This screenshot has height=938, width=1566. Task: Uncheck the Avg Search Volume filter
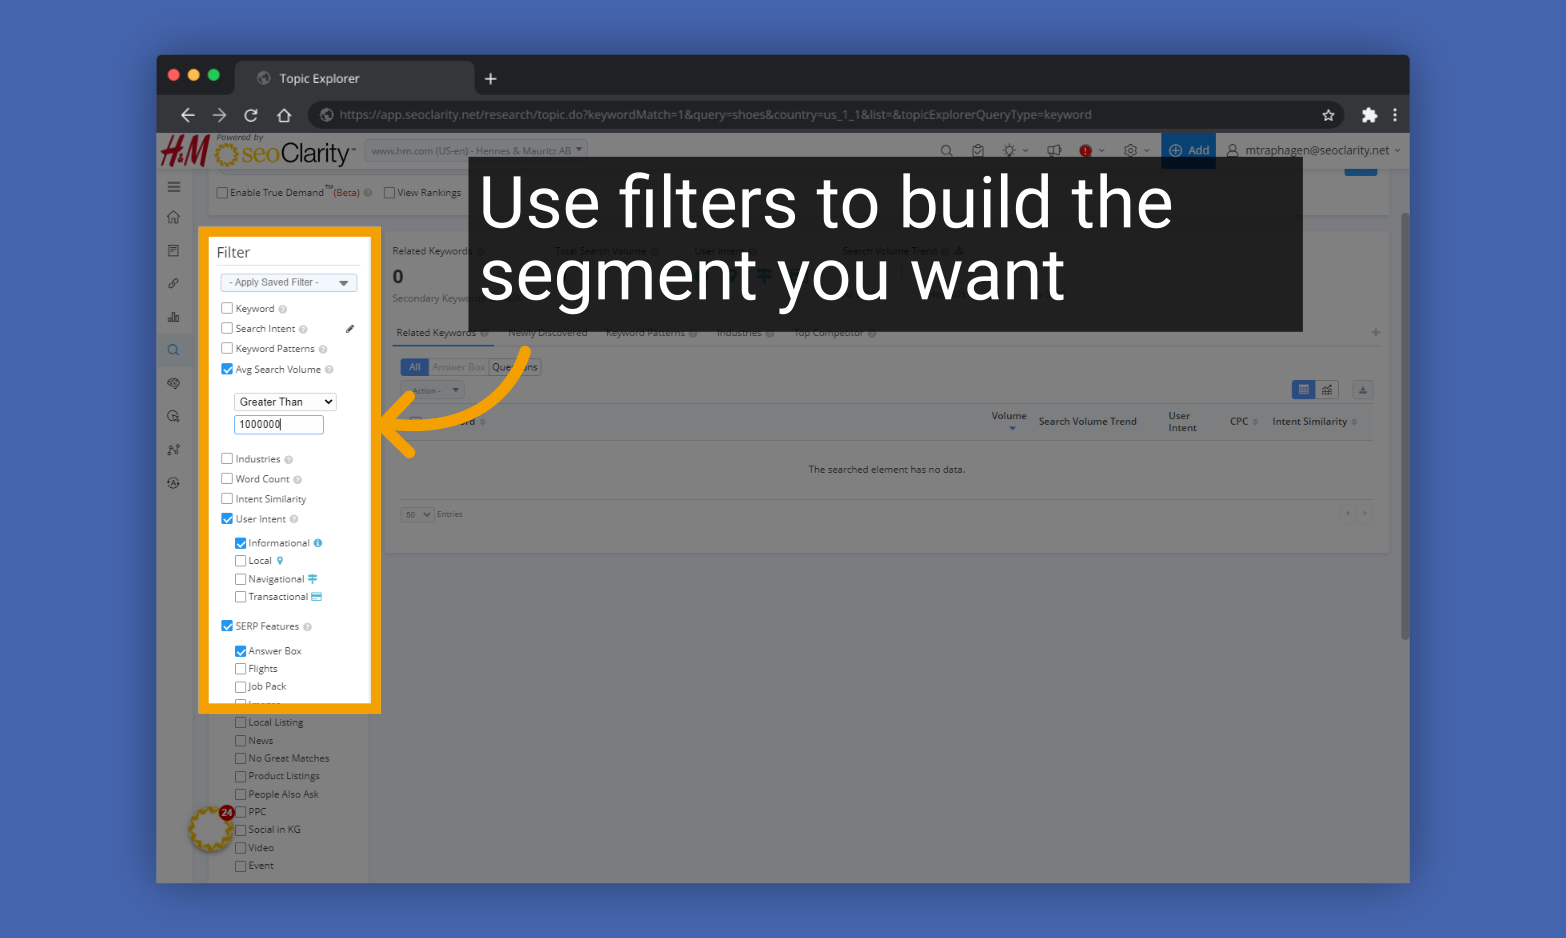pos(227,369)
